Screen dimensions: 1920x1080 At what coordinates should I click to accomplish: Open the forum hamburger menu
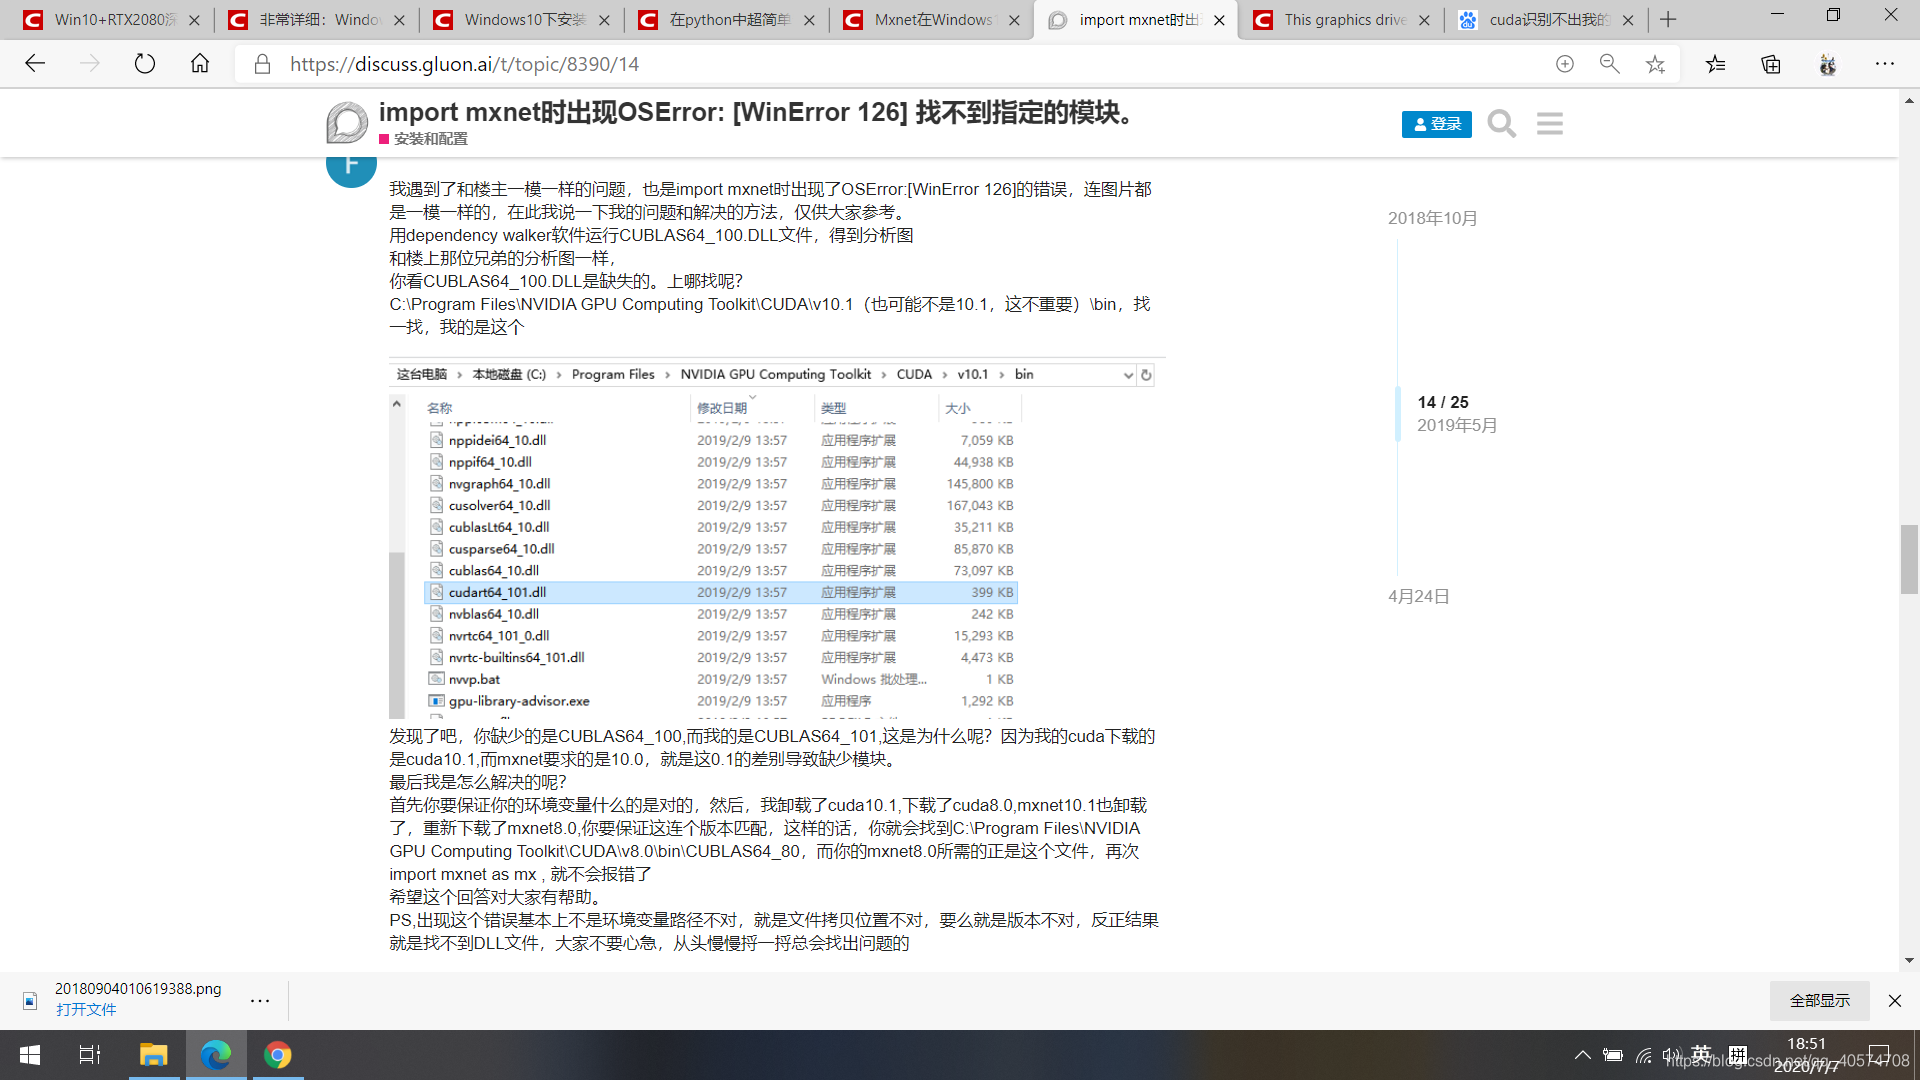coord(1550,124)
